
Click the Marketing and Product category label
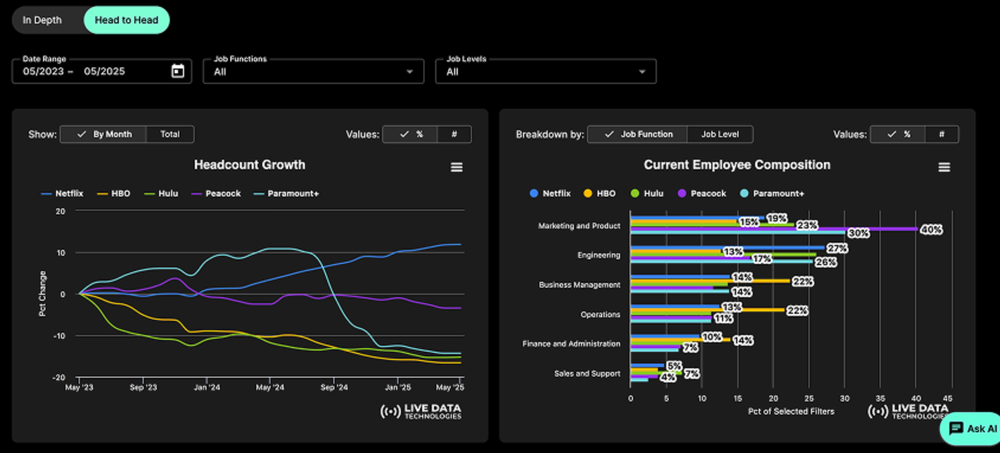[579, 226]
